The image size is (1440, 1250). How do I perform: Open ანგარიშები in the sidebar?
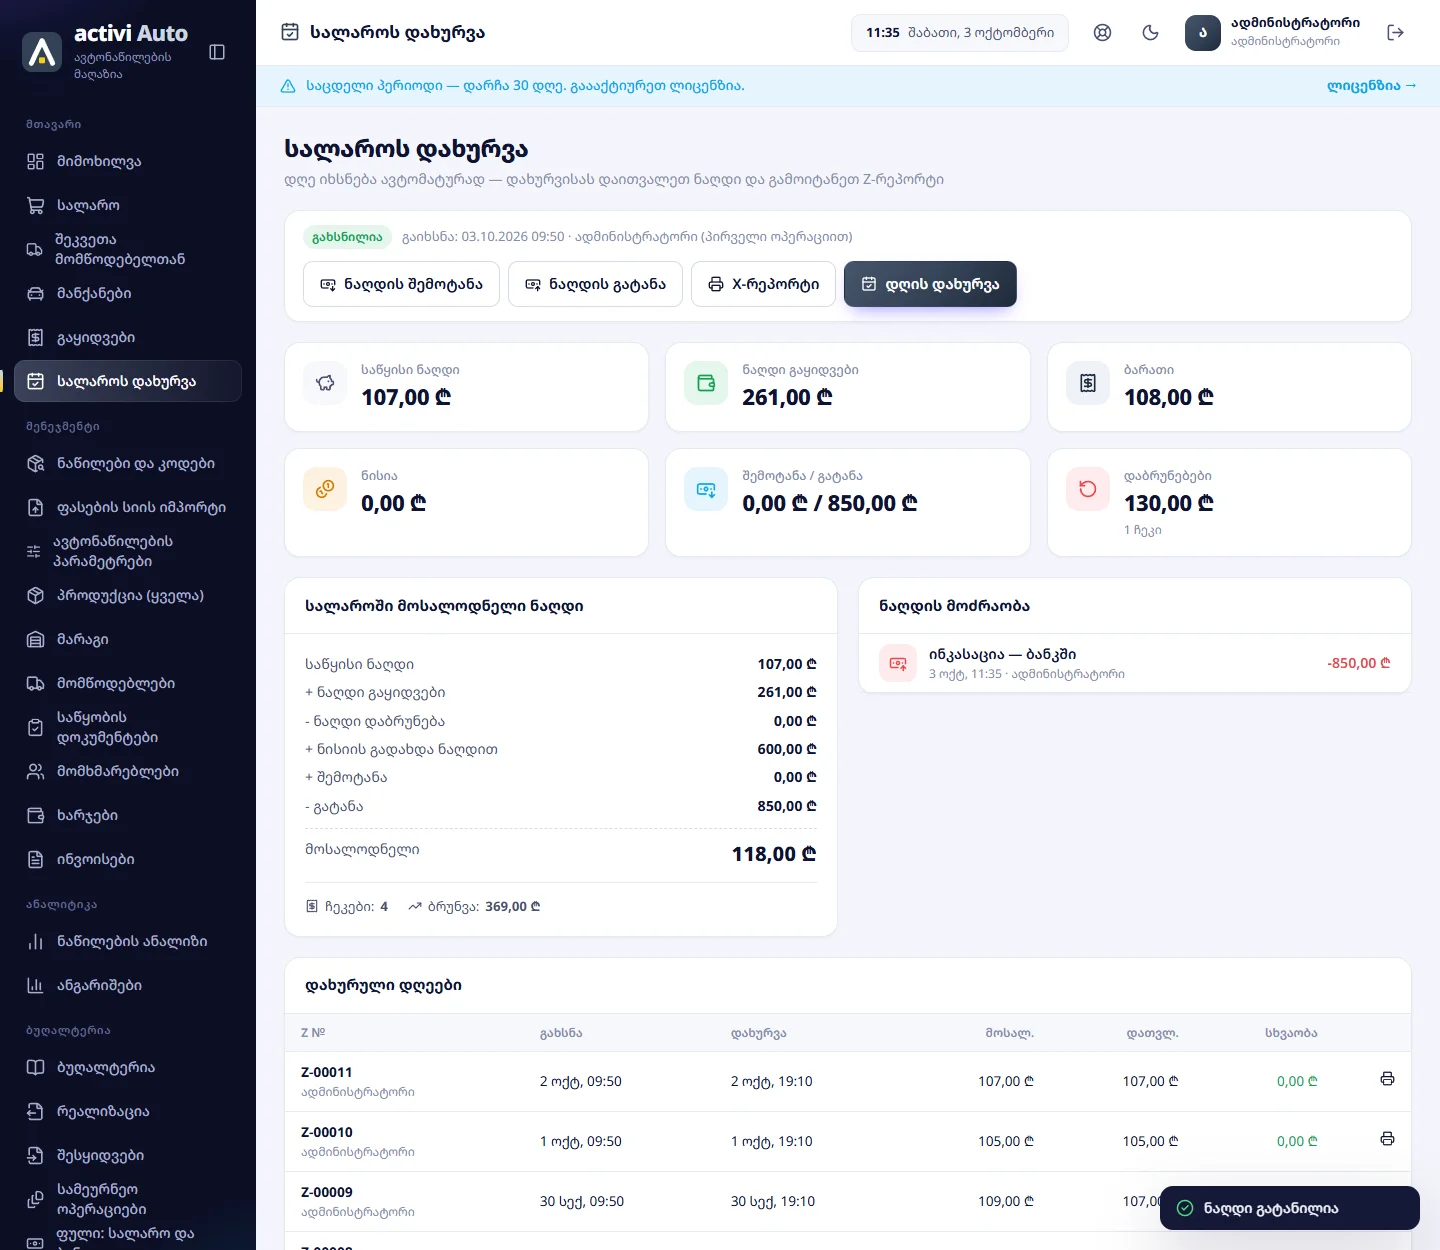[x=128, y=985]
